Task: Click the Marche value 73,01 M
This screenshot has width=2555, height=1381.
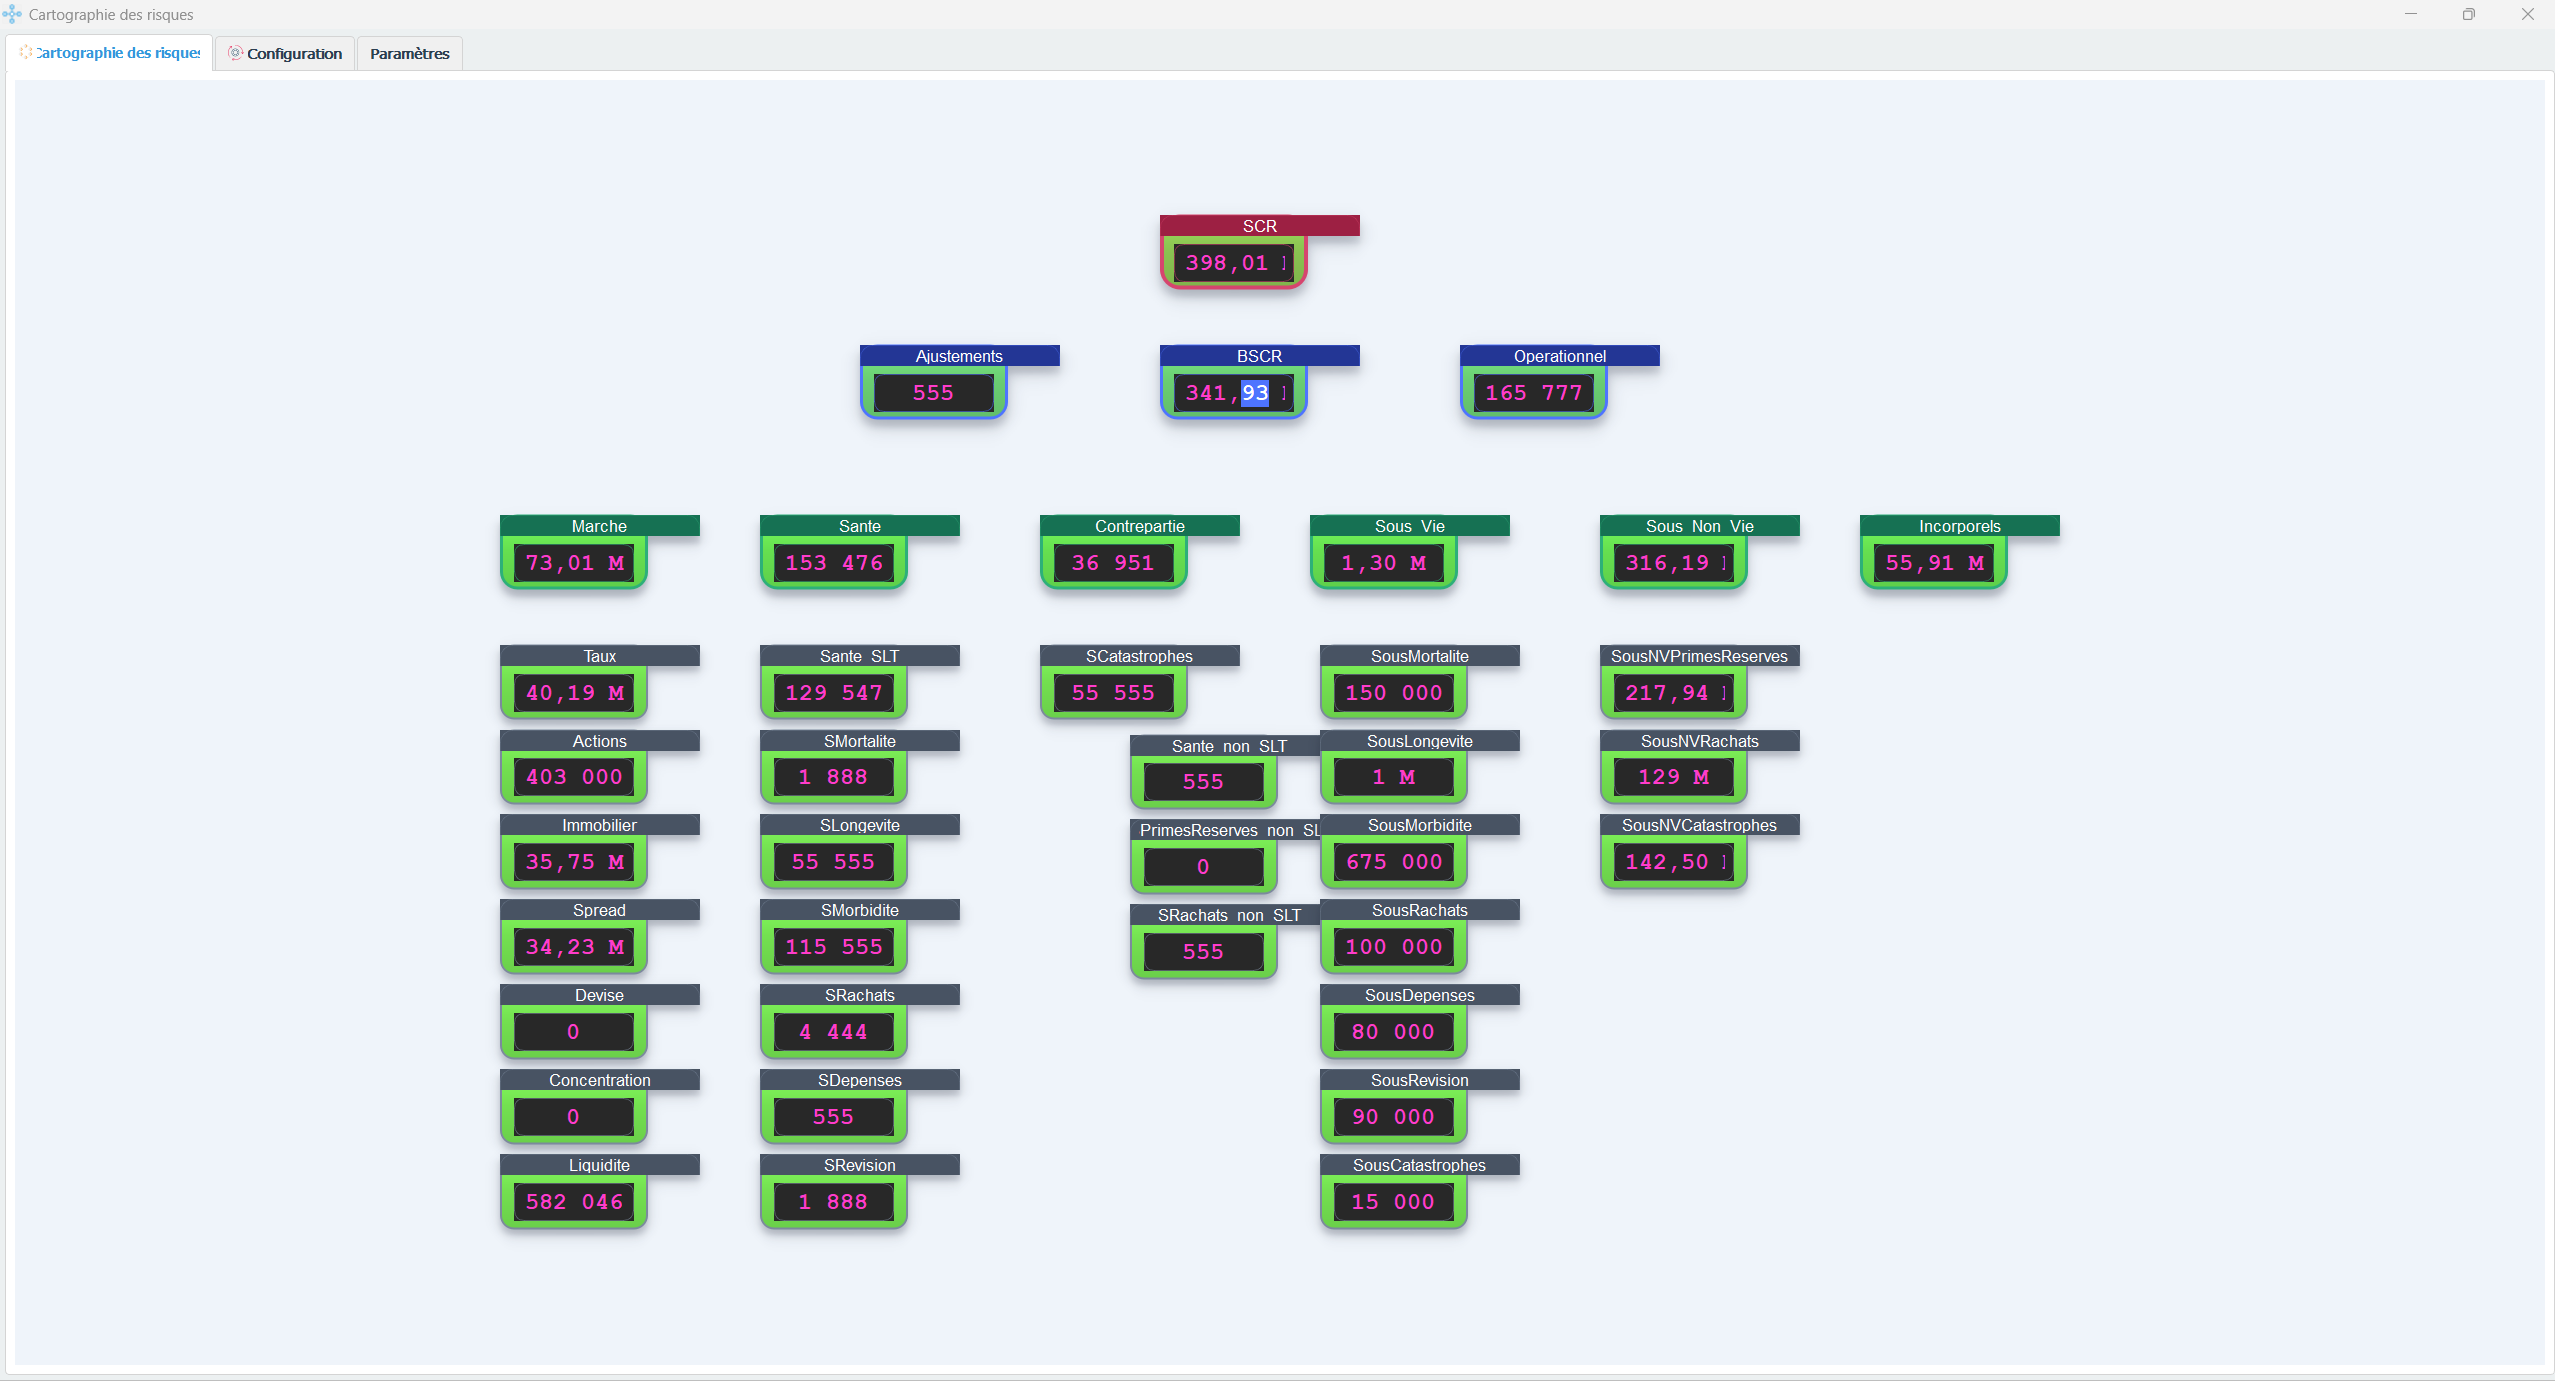Action: (x=574, y=563)
